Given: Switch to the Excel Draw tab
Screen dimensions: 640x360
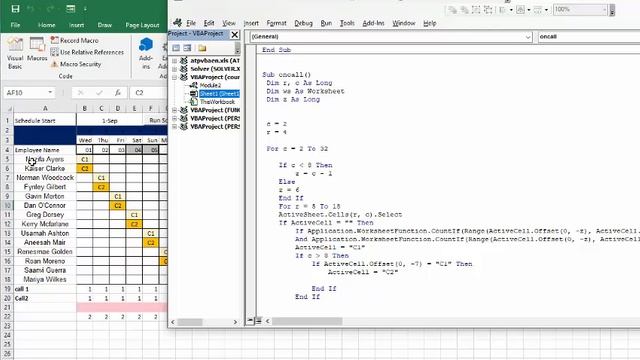Looking at the screenshot, I should (104, 25).
